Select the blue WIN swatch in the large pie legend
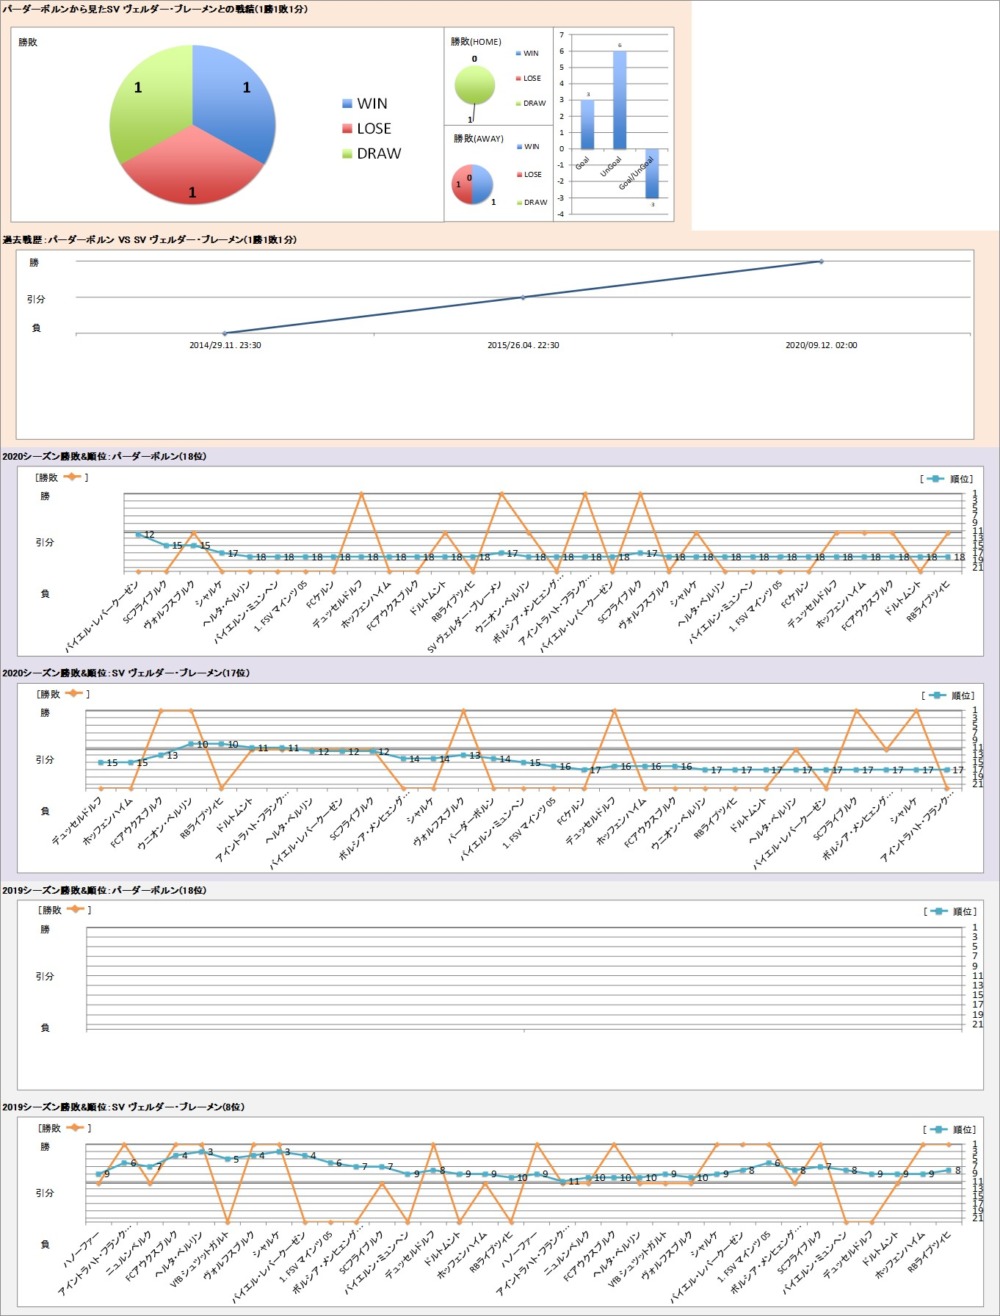 click(347, 104)
